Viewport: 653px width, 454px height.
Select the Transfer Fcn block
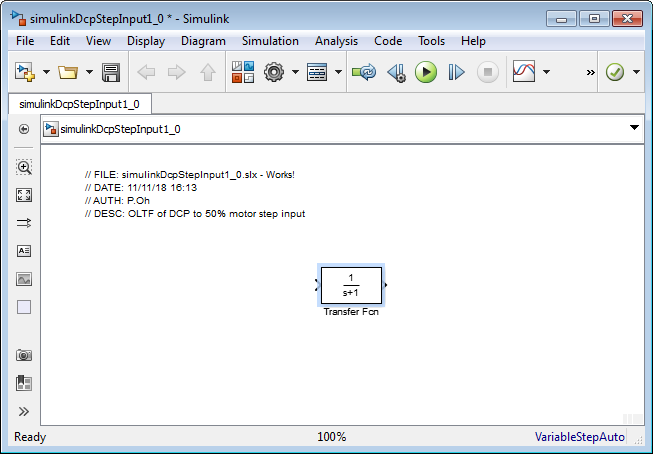point(351,285)
